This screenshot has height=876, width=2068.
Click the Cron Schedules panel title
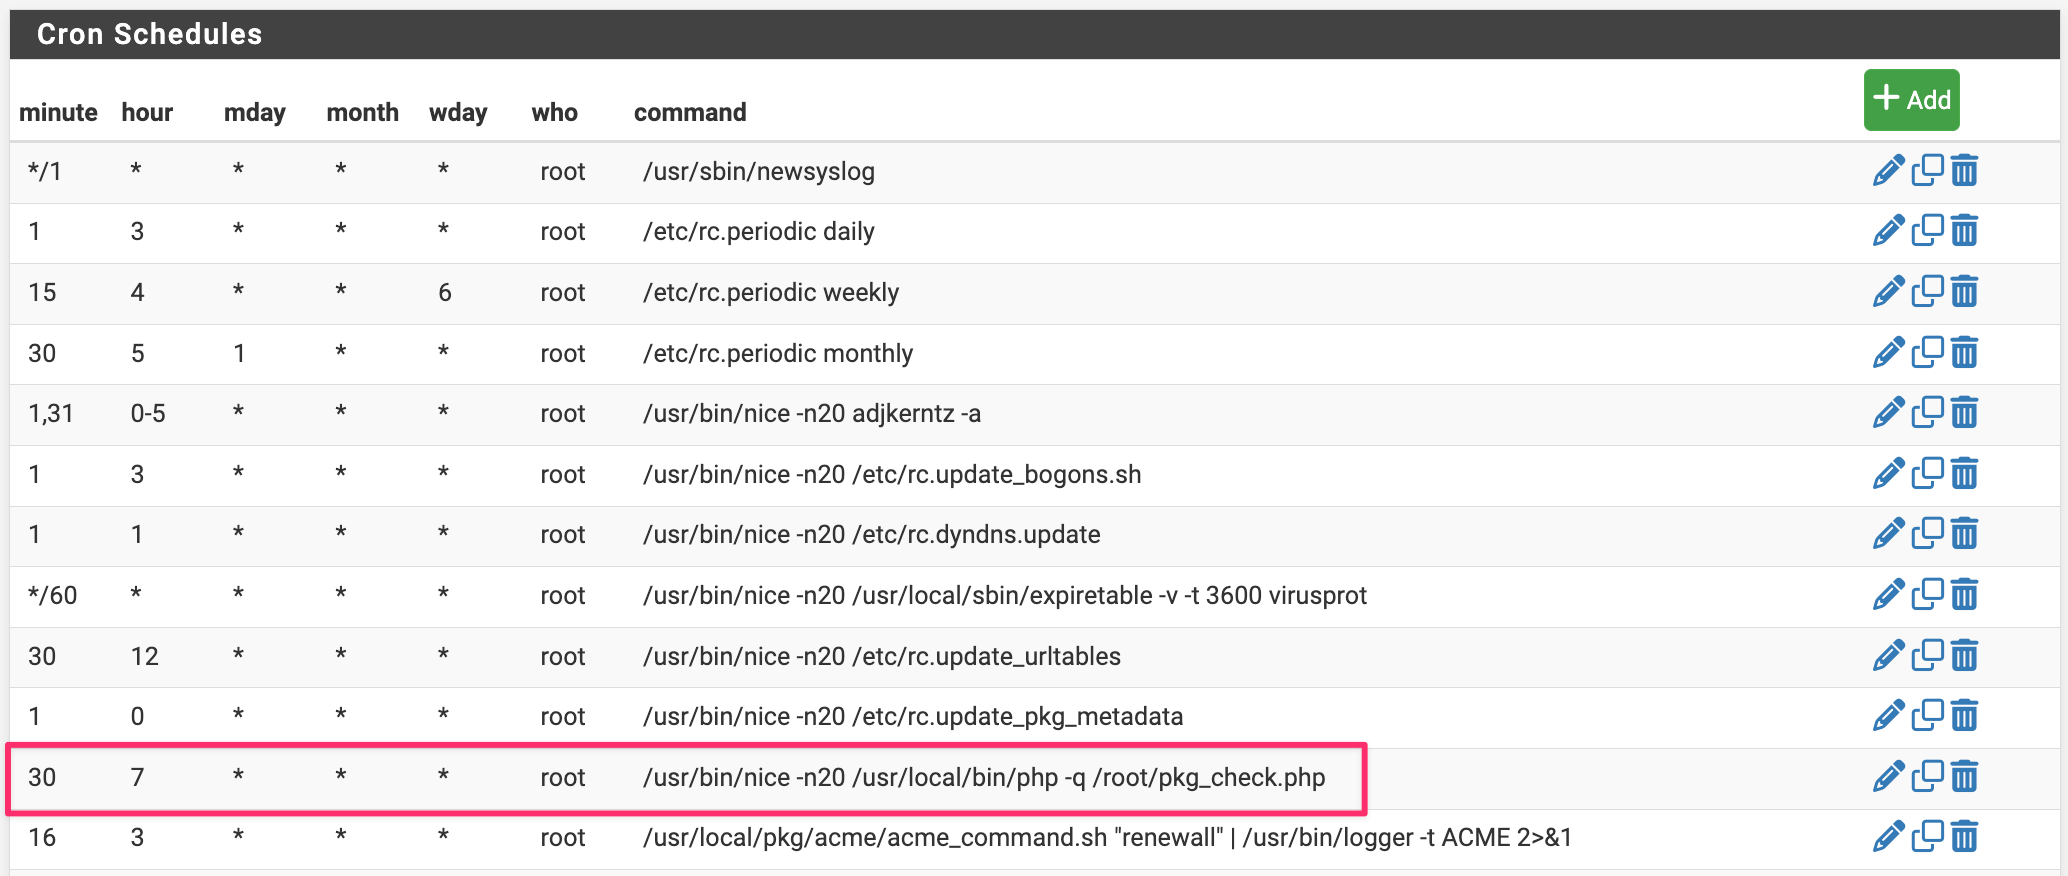(149, 34)
